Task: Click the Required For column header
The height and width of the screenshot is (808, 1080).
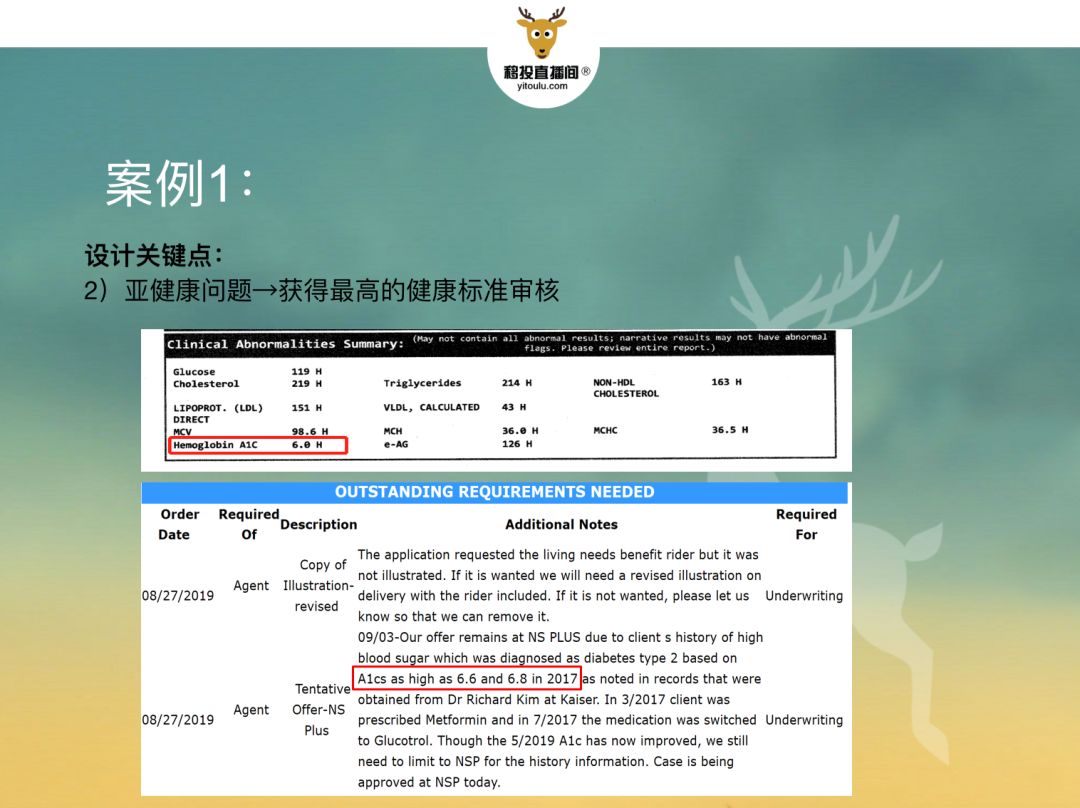Action: point(806,524)
